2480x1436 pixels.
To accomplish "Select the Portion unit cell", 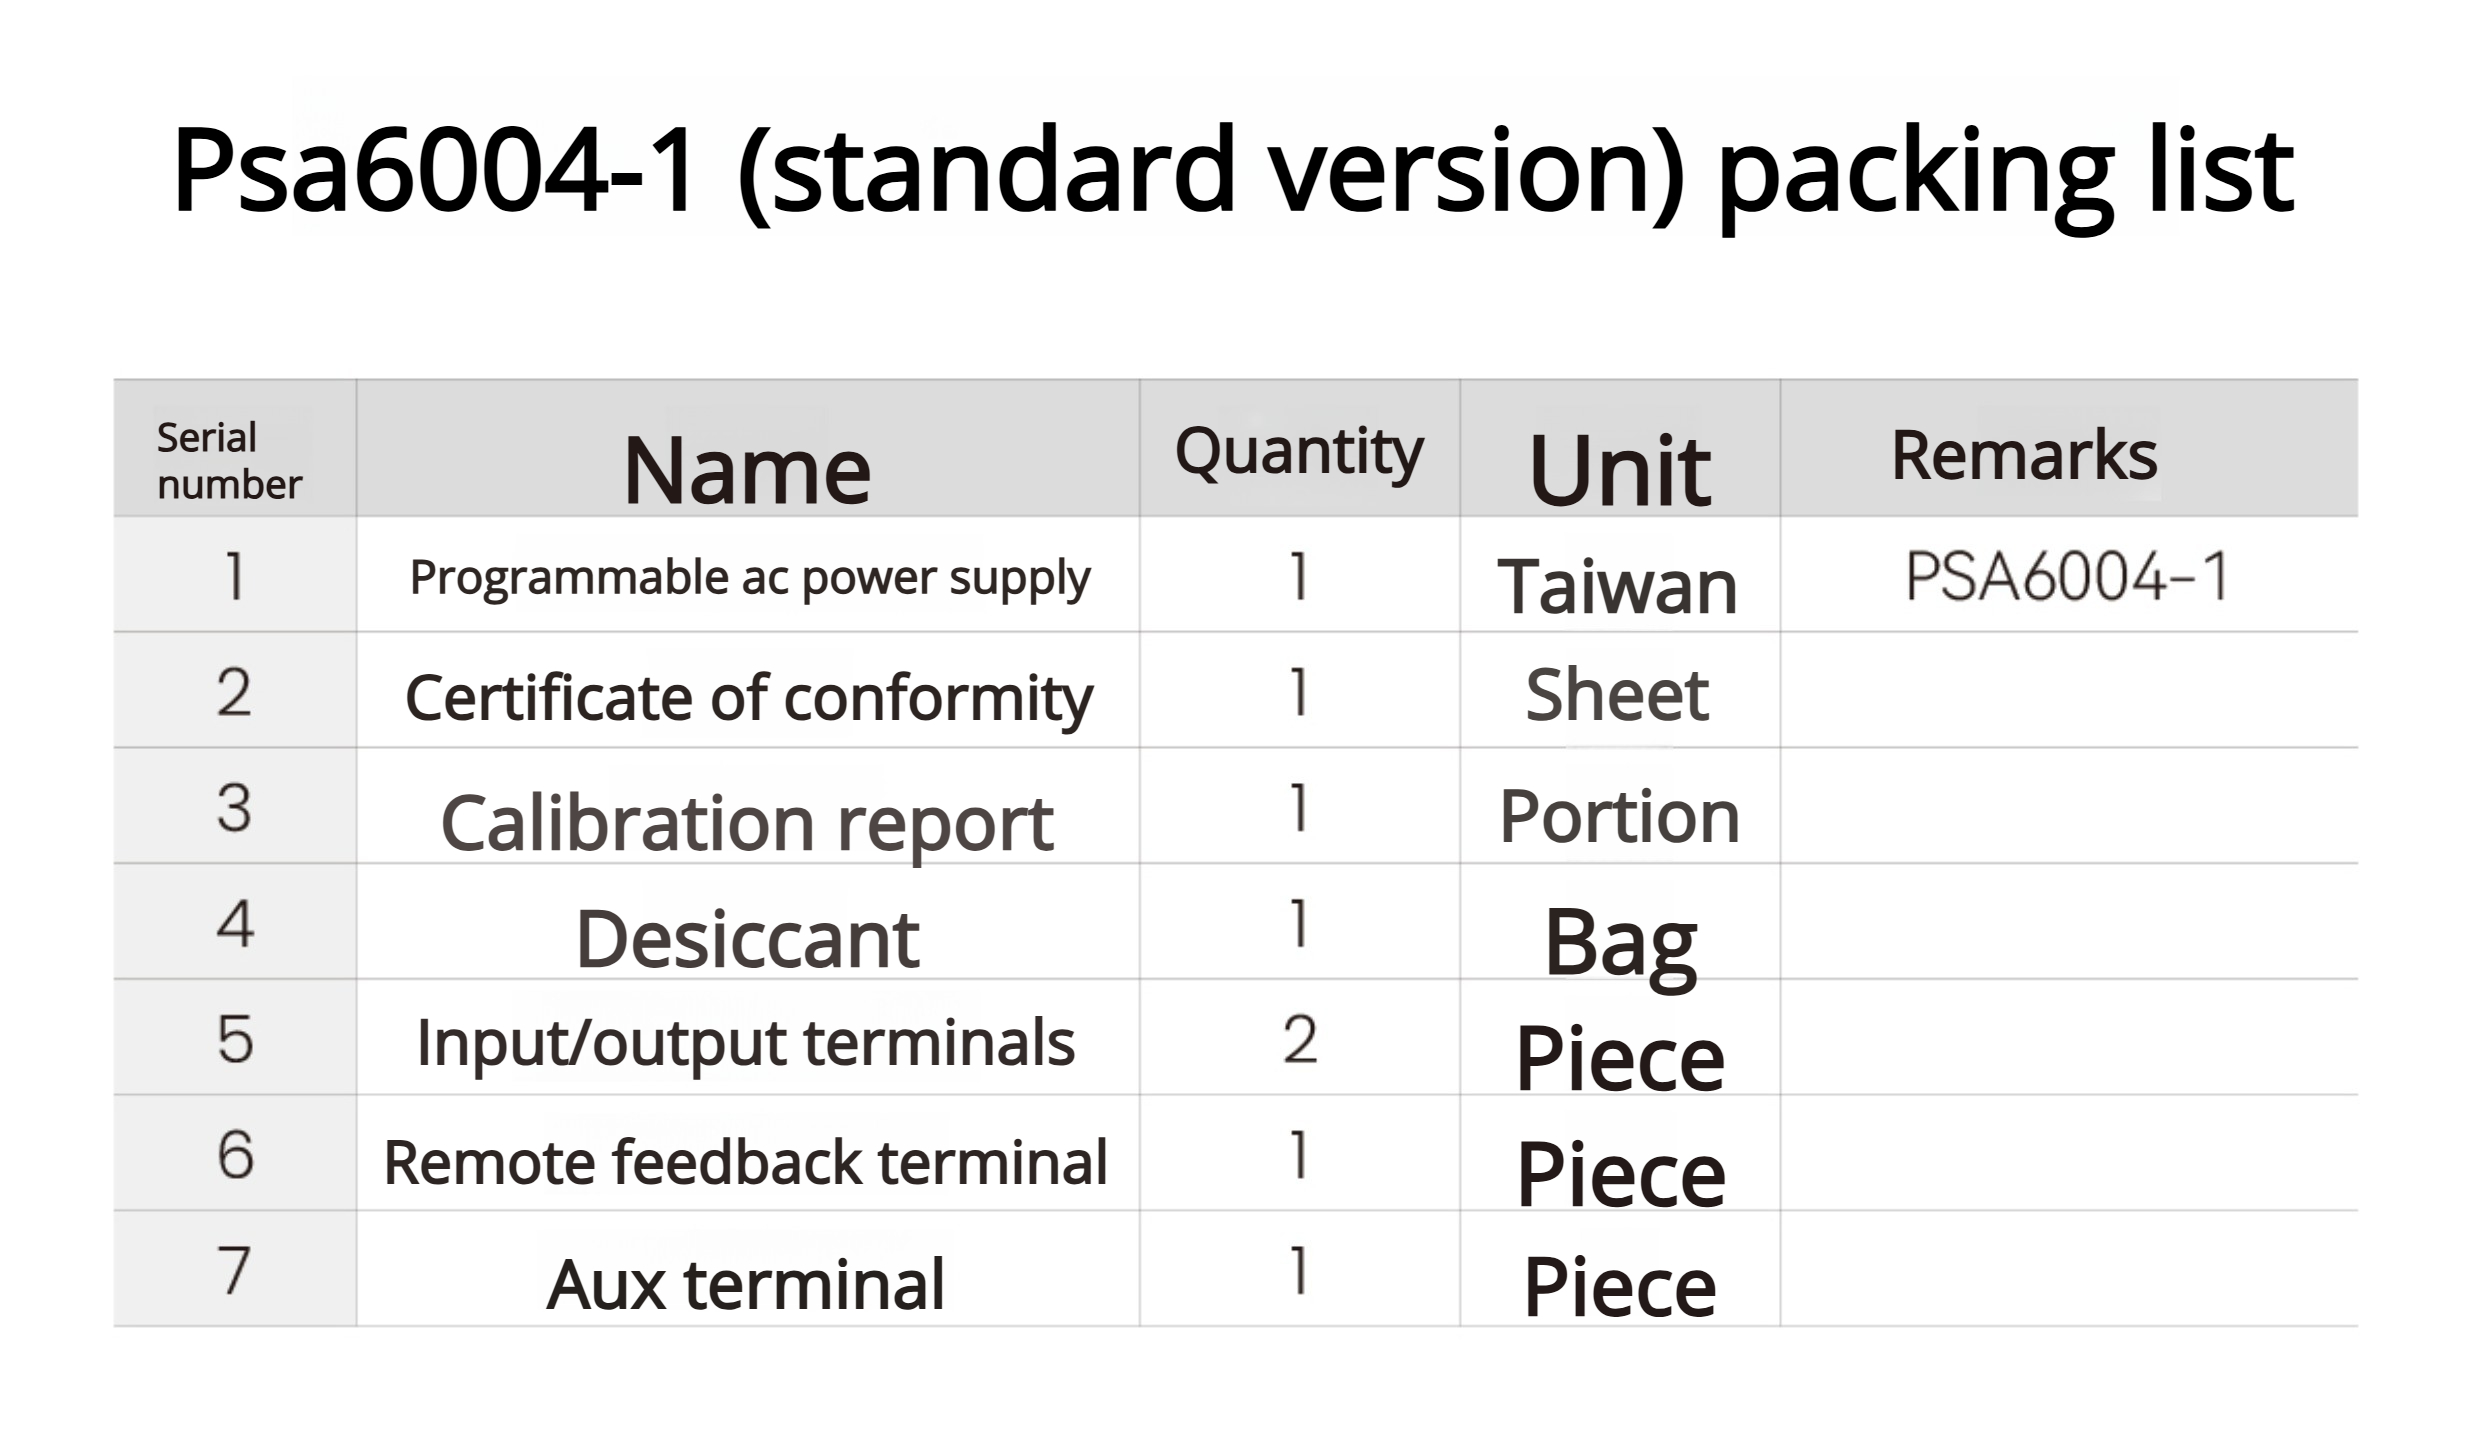I will (x=1619, y=816).
